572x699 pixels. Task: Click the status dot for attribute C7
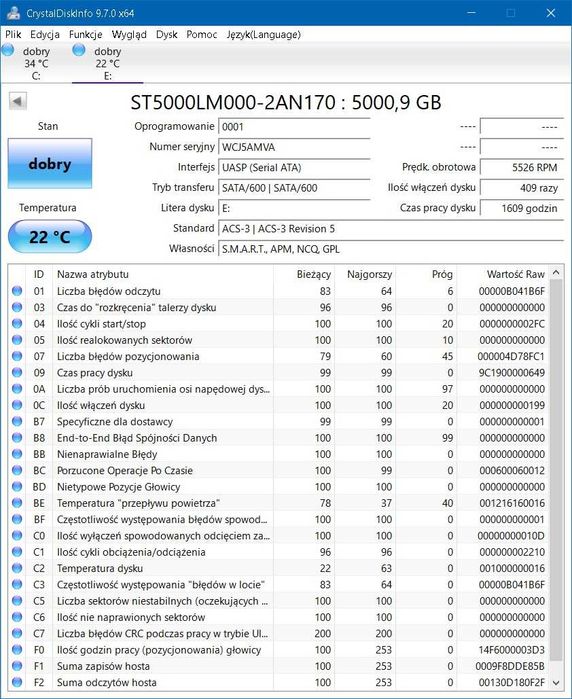[x=17, y=633]
